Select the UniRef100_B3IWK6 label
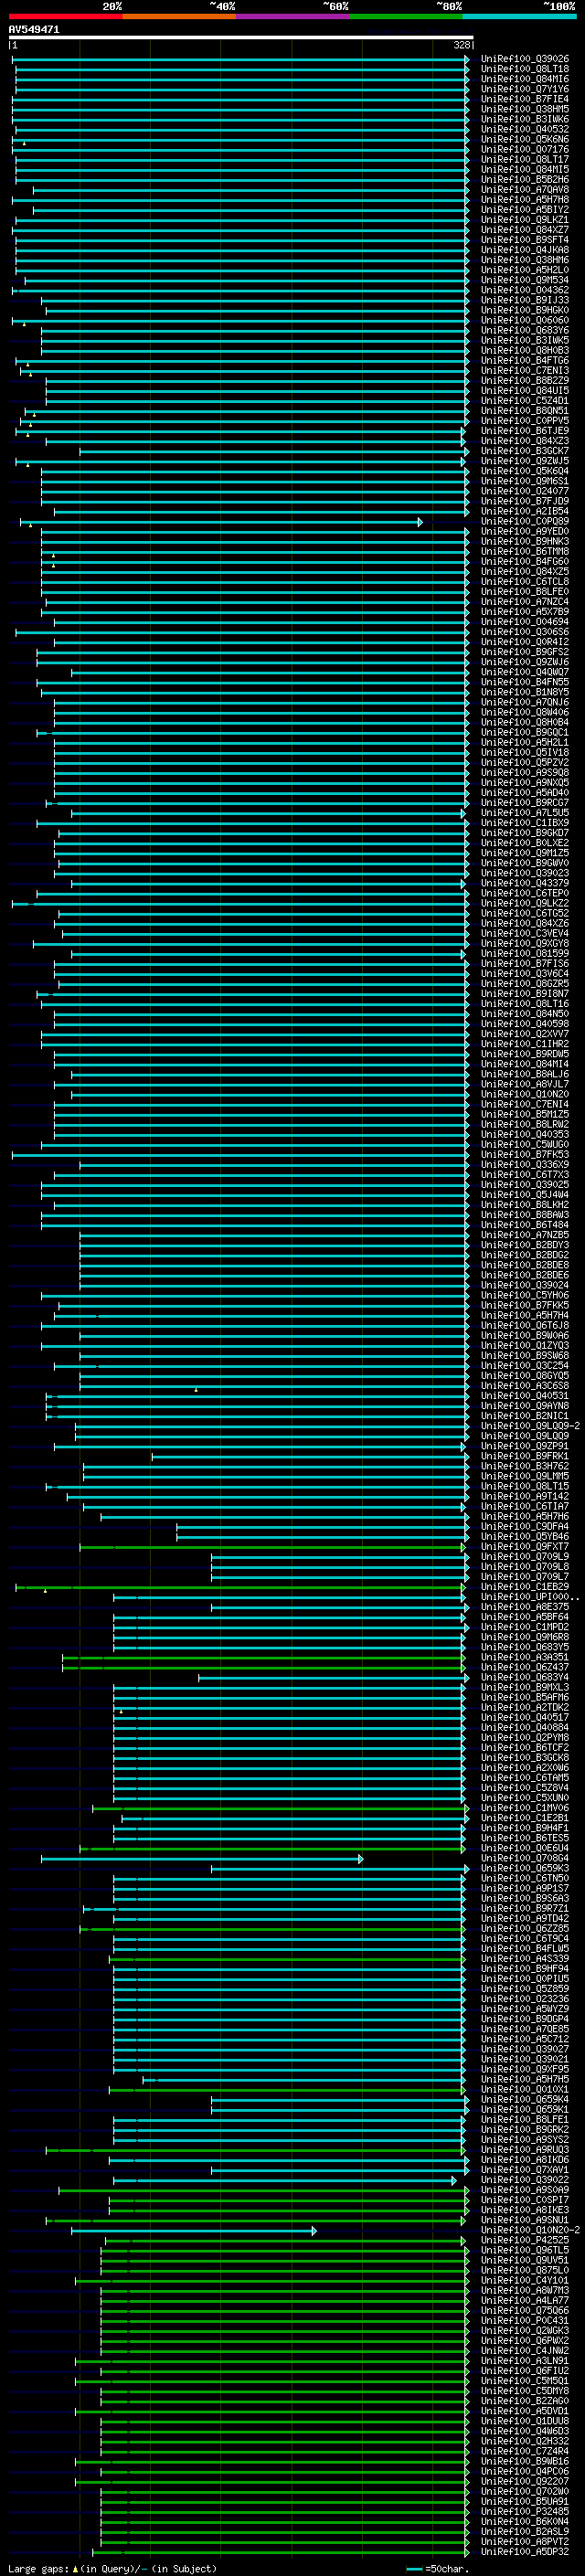 pos(525,119)
